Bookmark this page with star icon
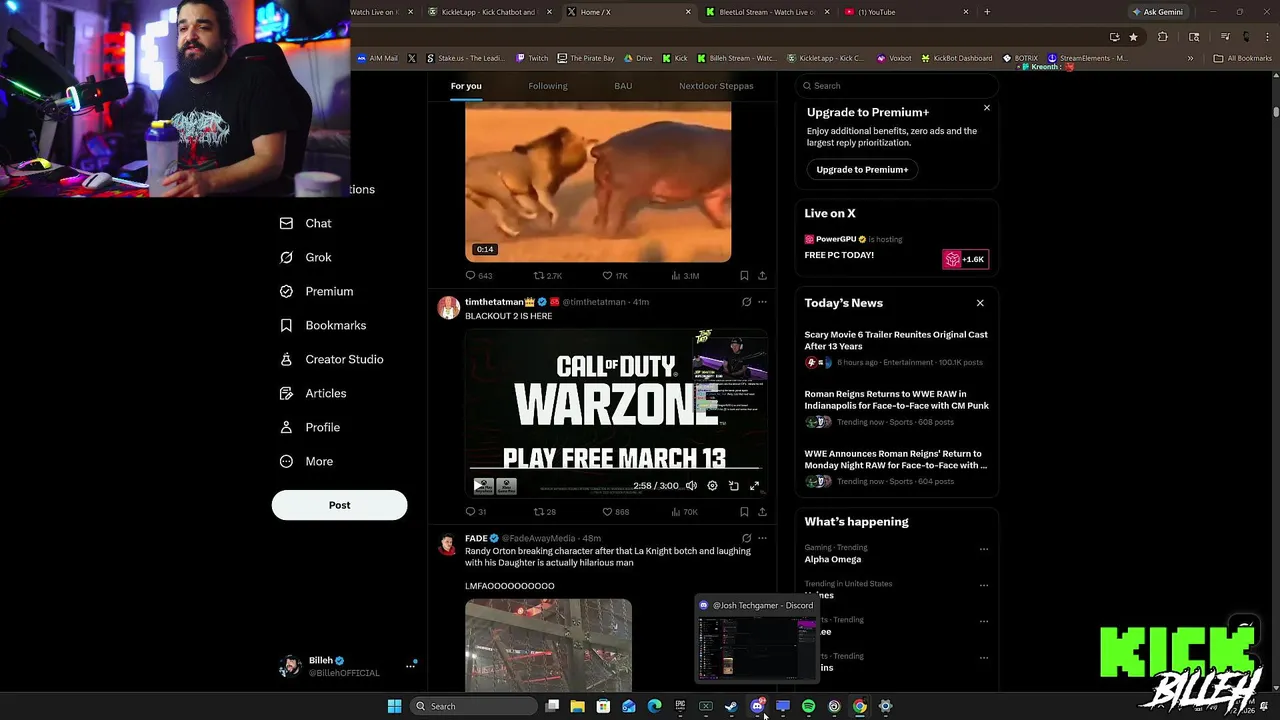The height and width of the screenshot is (720, 1280). pos(1133,37)
